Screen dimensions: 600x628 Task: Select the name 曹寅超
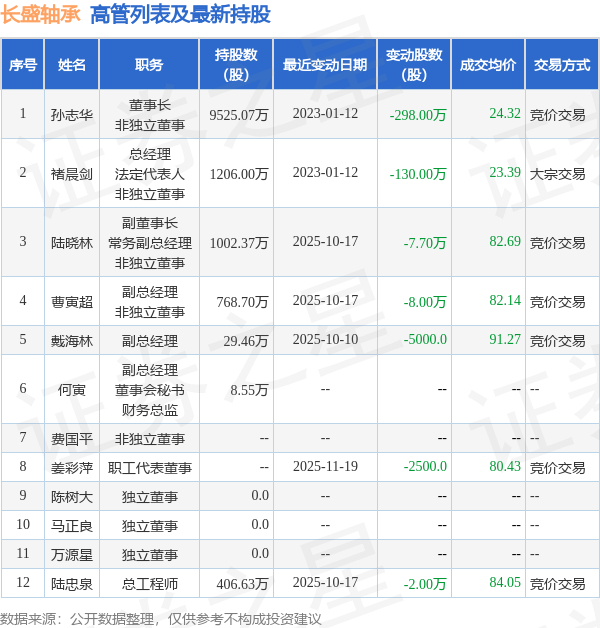[72, 302]
